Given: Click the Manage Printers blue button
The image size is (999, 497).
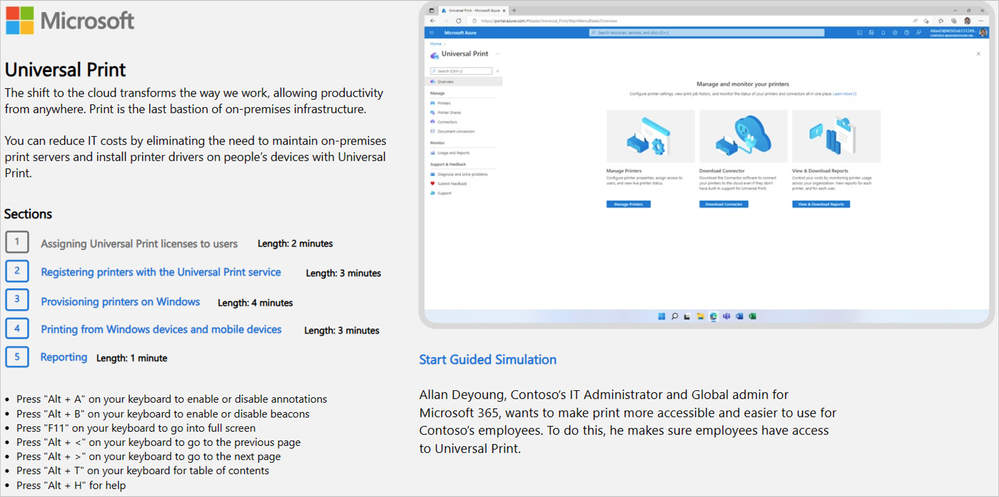Looking at the screenshot, I should pos(628,205).
